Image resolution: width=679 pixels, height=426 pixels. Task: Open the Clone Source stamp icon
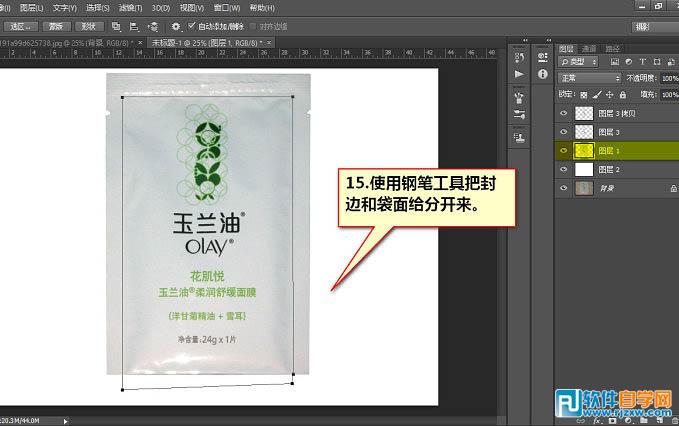[x=519, y=138]
